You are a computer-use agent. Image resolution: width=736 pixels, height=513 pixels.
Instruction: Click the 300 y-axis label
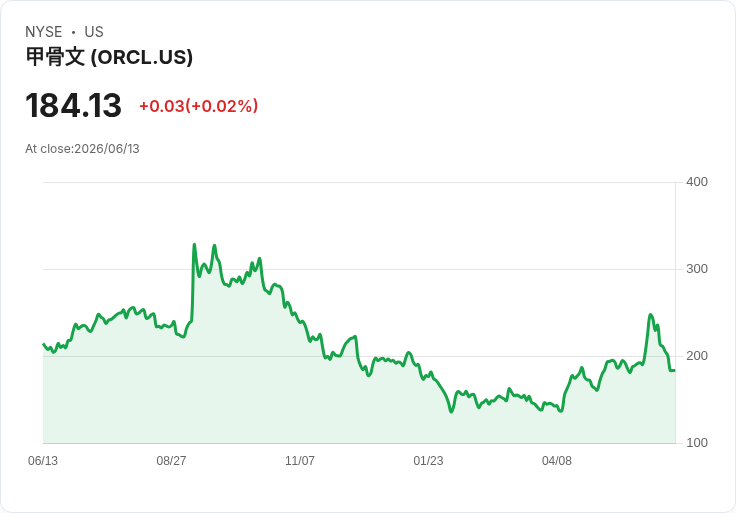(697, 269)
